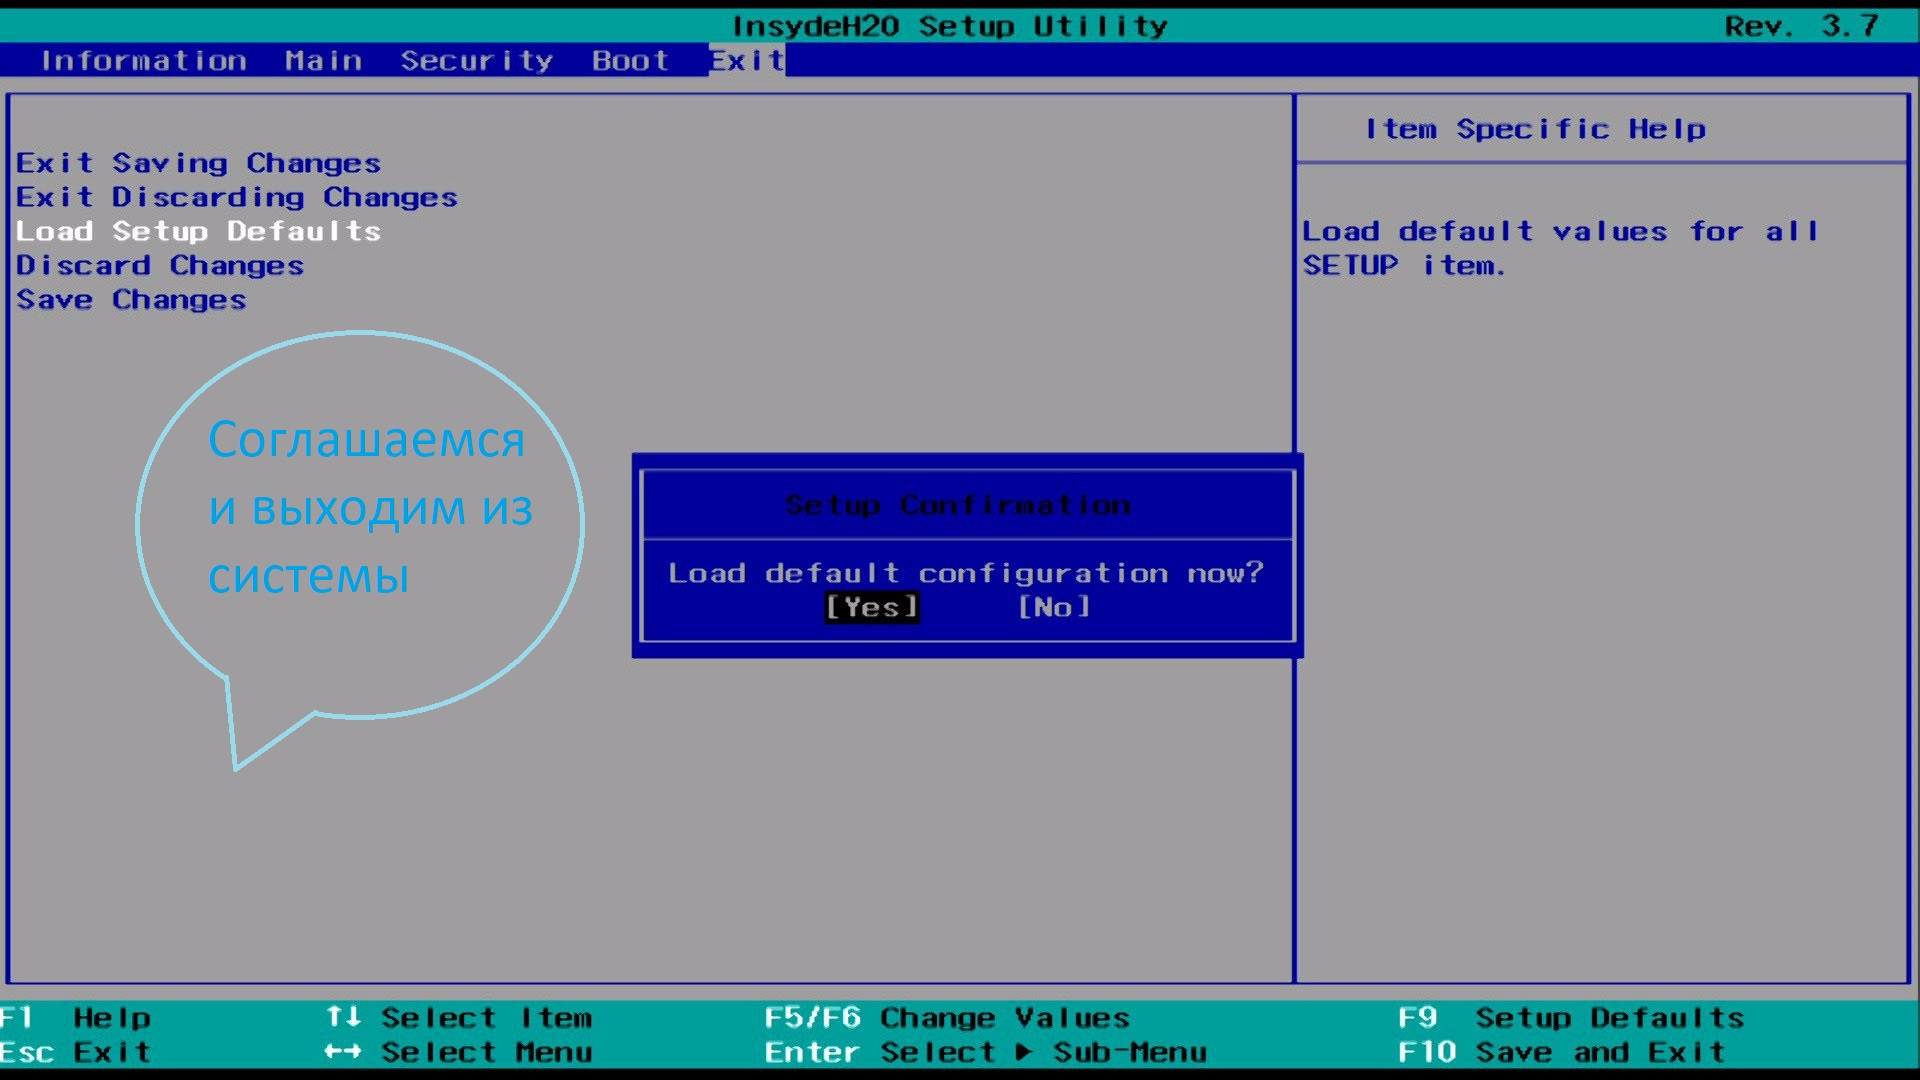Click the Esc Exit hint
This screenshot has height=1080, width=1920.
tap(76, 1052)
